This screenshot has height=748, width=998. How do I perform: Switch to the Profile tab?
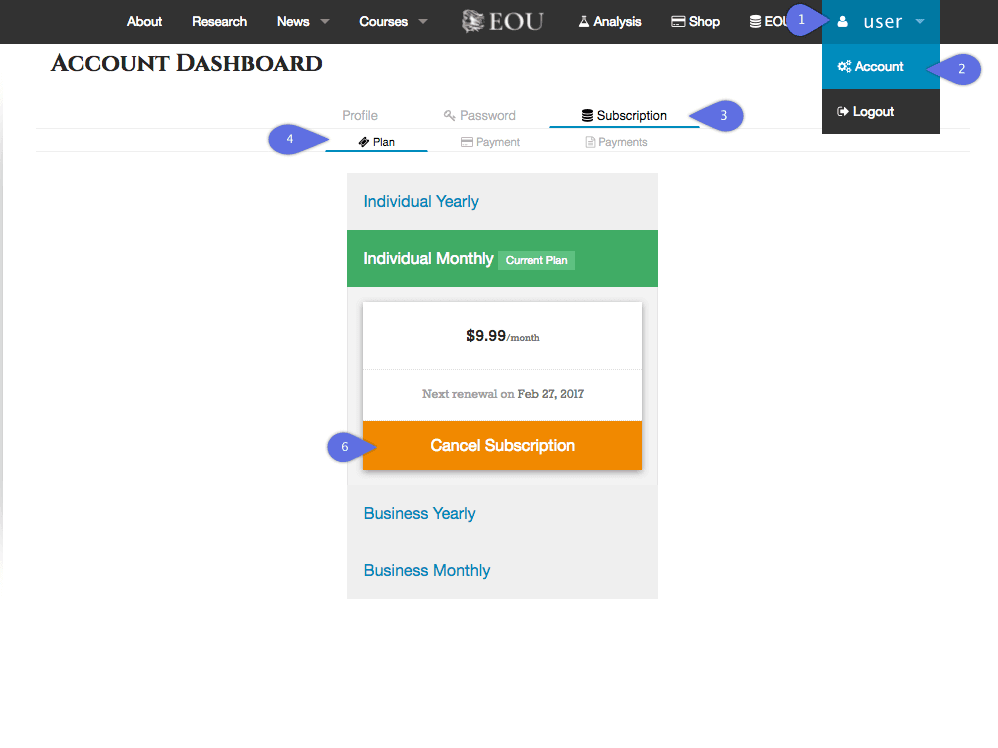point(360,116)
